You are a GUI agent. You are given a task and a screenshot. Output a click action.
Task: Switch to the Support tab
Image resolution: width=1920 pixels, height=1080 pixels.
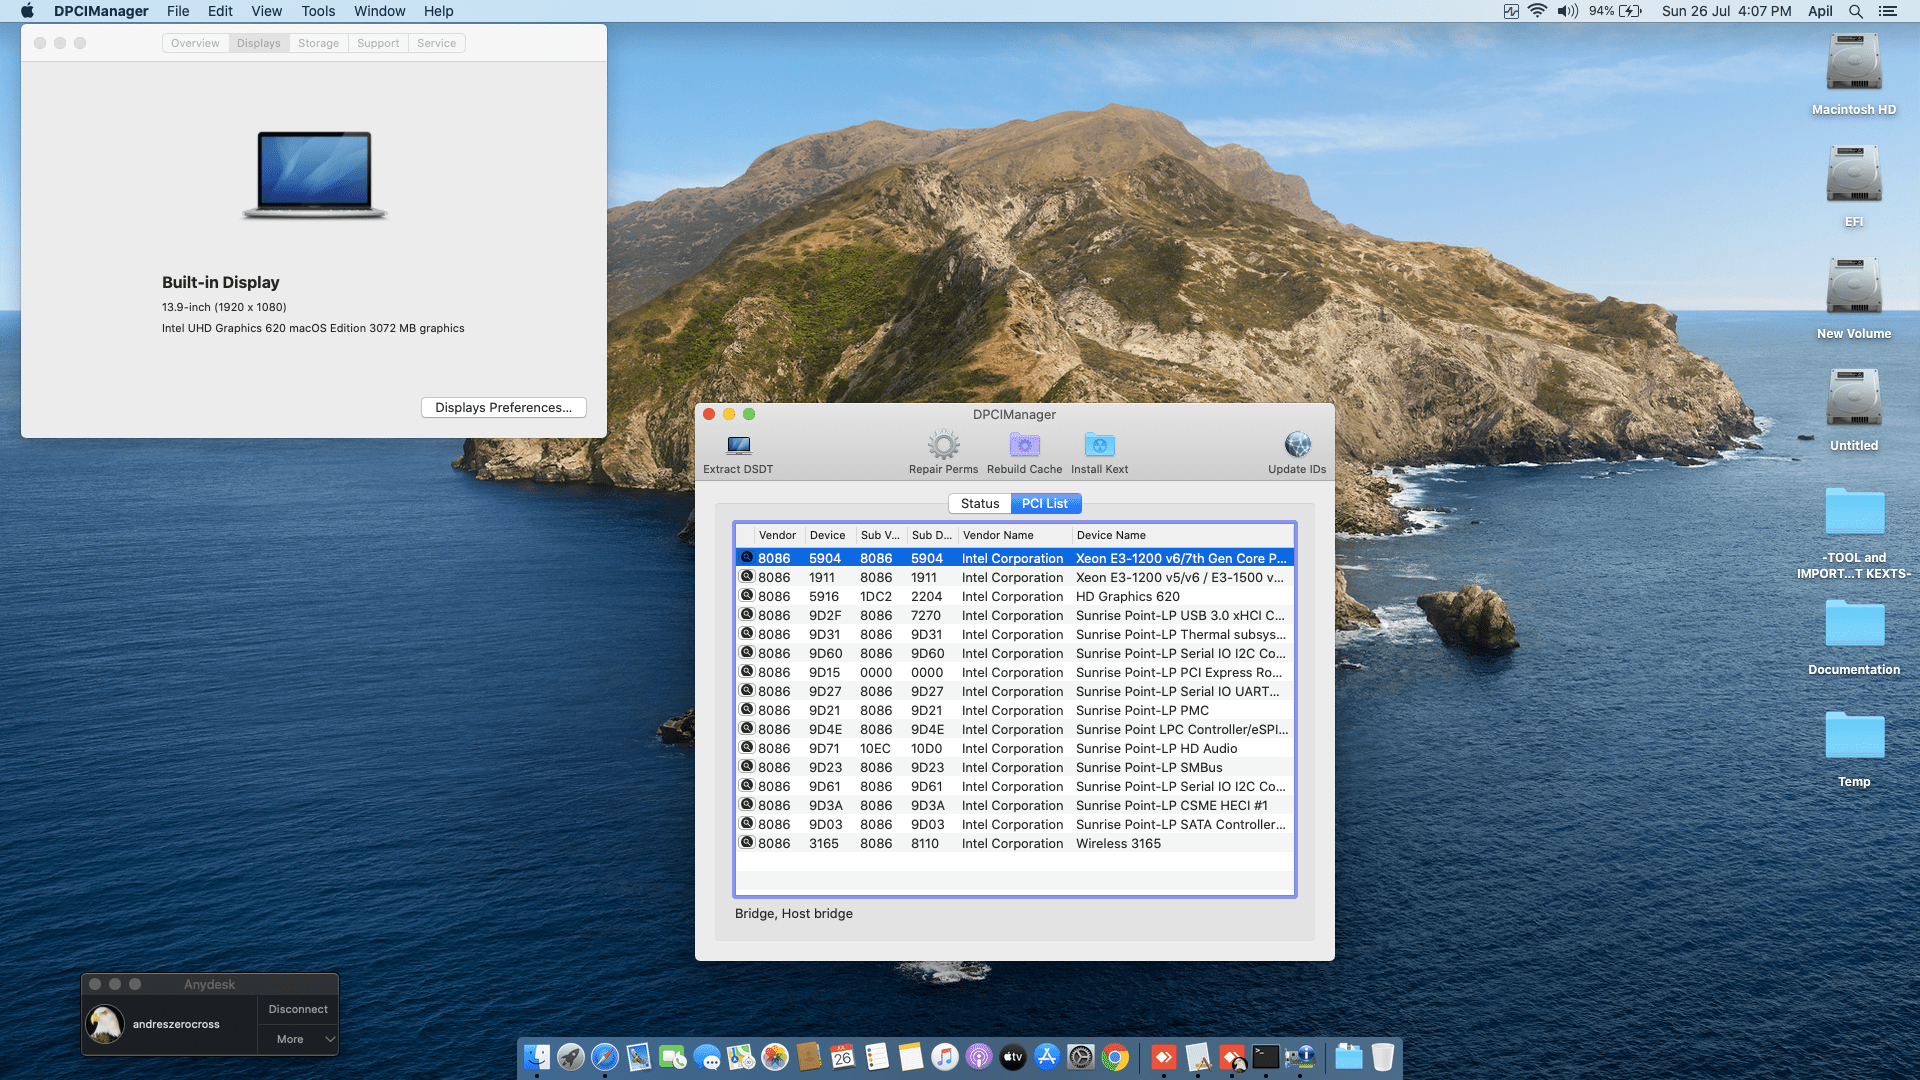[378, 43]
